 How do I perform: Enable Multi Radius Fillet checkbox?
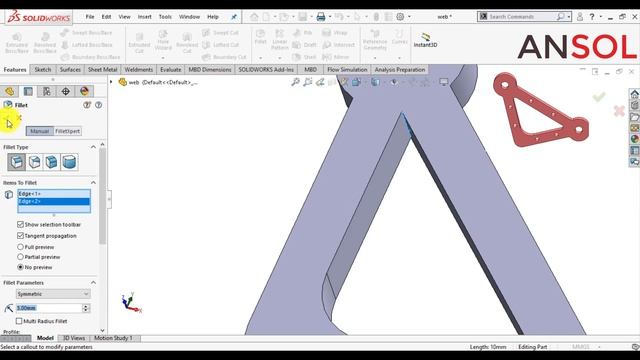point(19,321)
